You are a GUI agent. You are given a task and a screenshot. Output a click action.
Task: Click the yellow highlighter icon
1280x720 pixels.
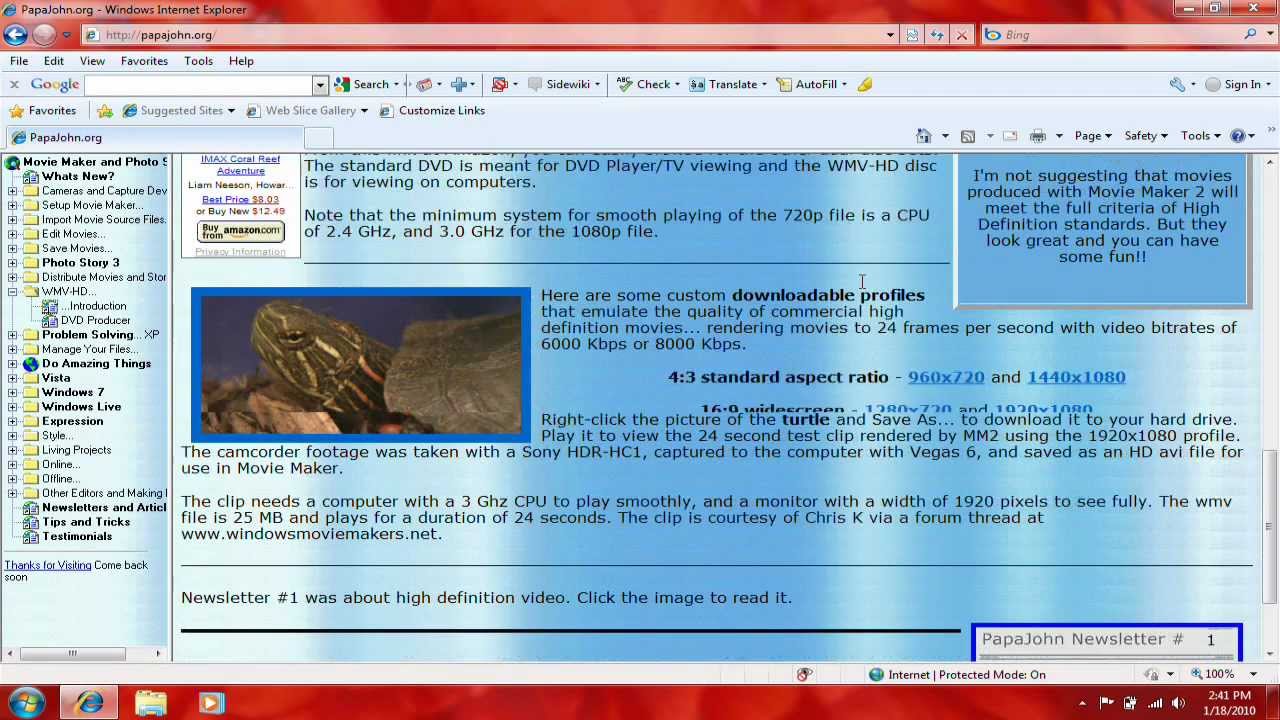865,84
